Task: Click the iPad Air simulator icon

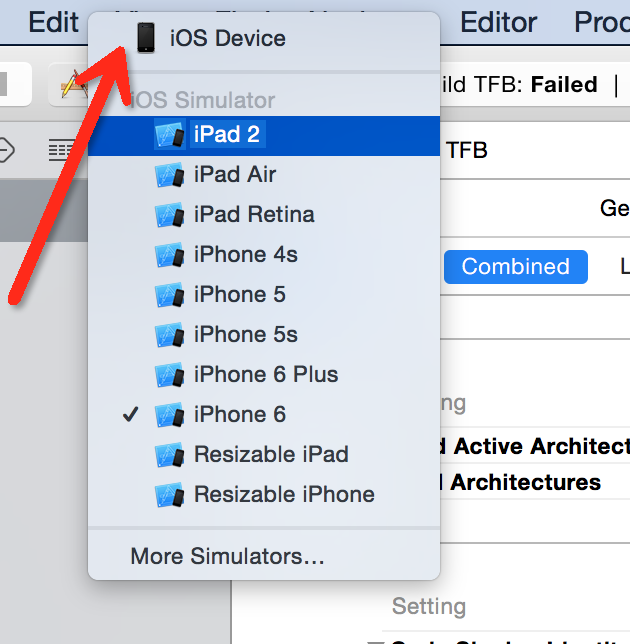Action: tap(170, 175)
